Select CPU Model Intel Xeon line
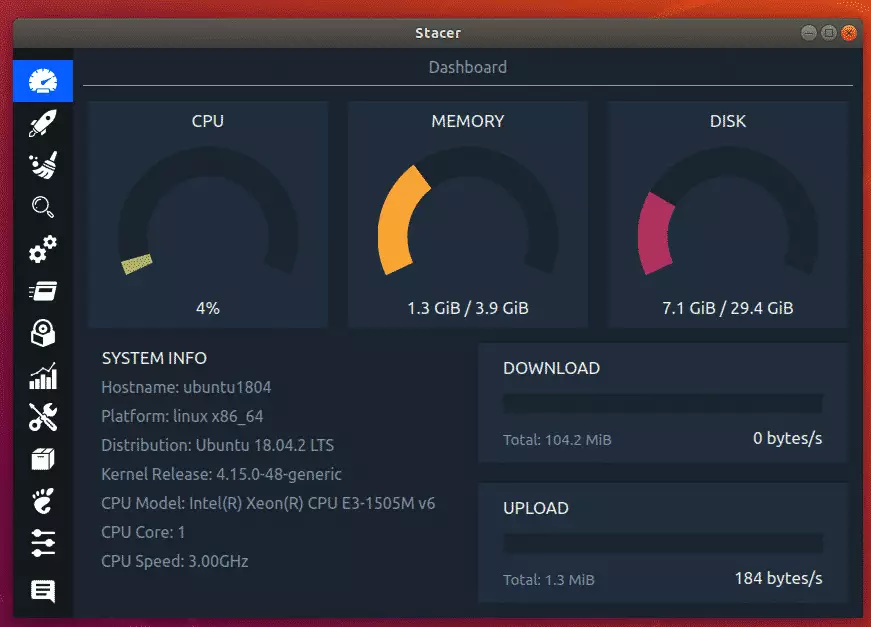The image size is (871, 627). coord(268,503)
